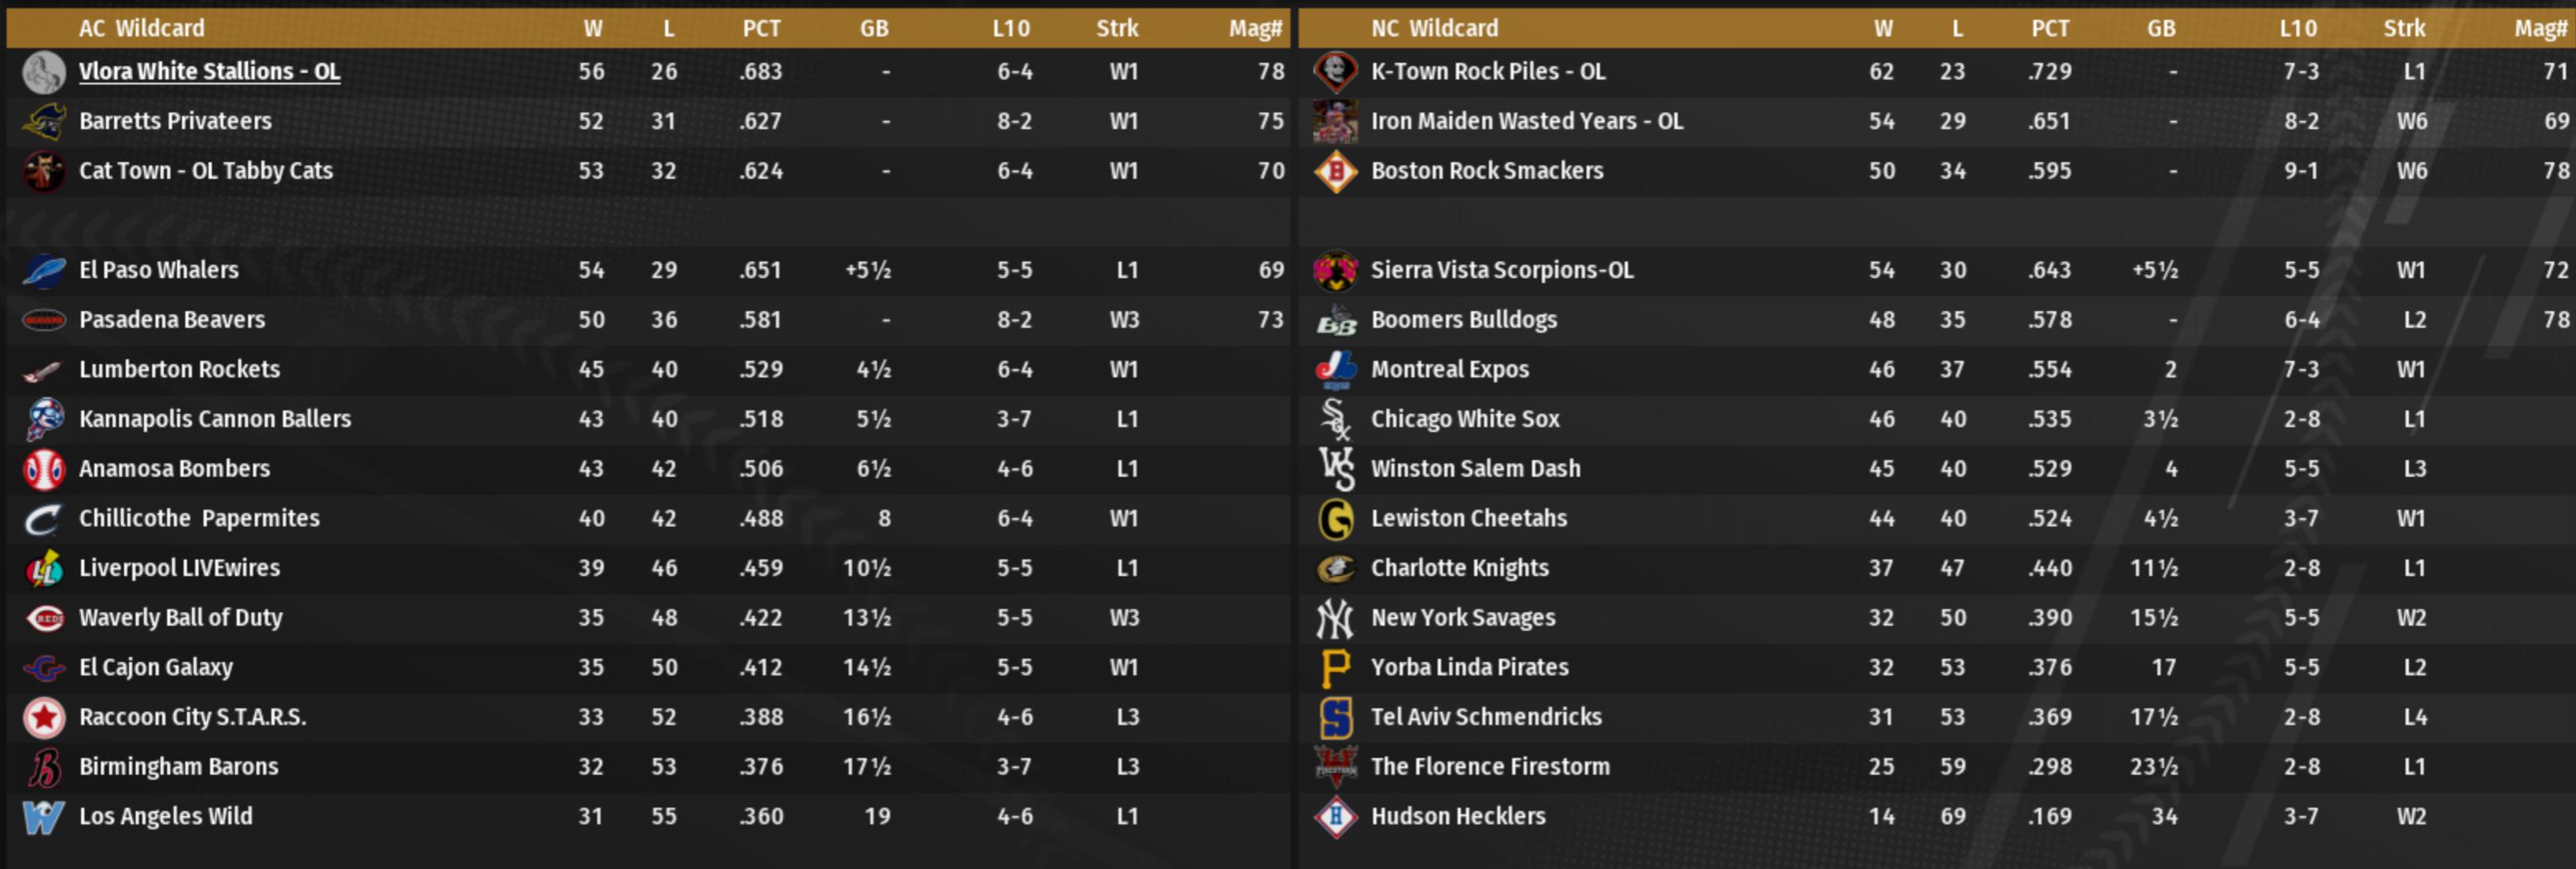The height and width of the screenshot is (869, 2576).
Task: Click the Boston Rock Smackers B logo
Action: click(x=1335, y=172)
